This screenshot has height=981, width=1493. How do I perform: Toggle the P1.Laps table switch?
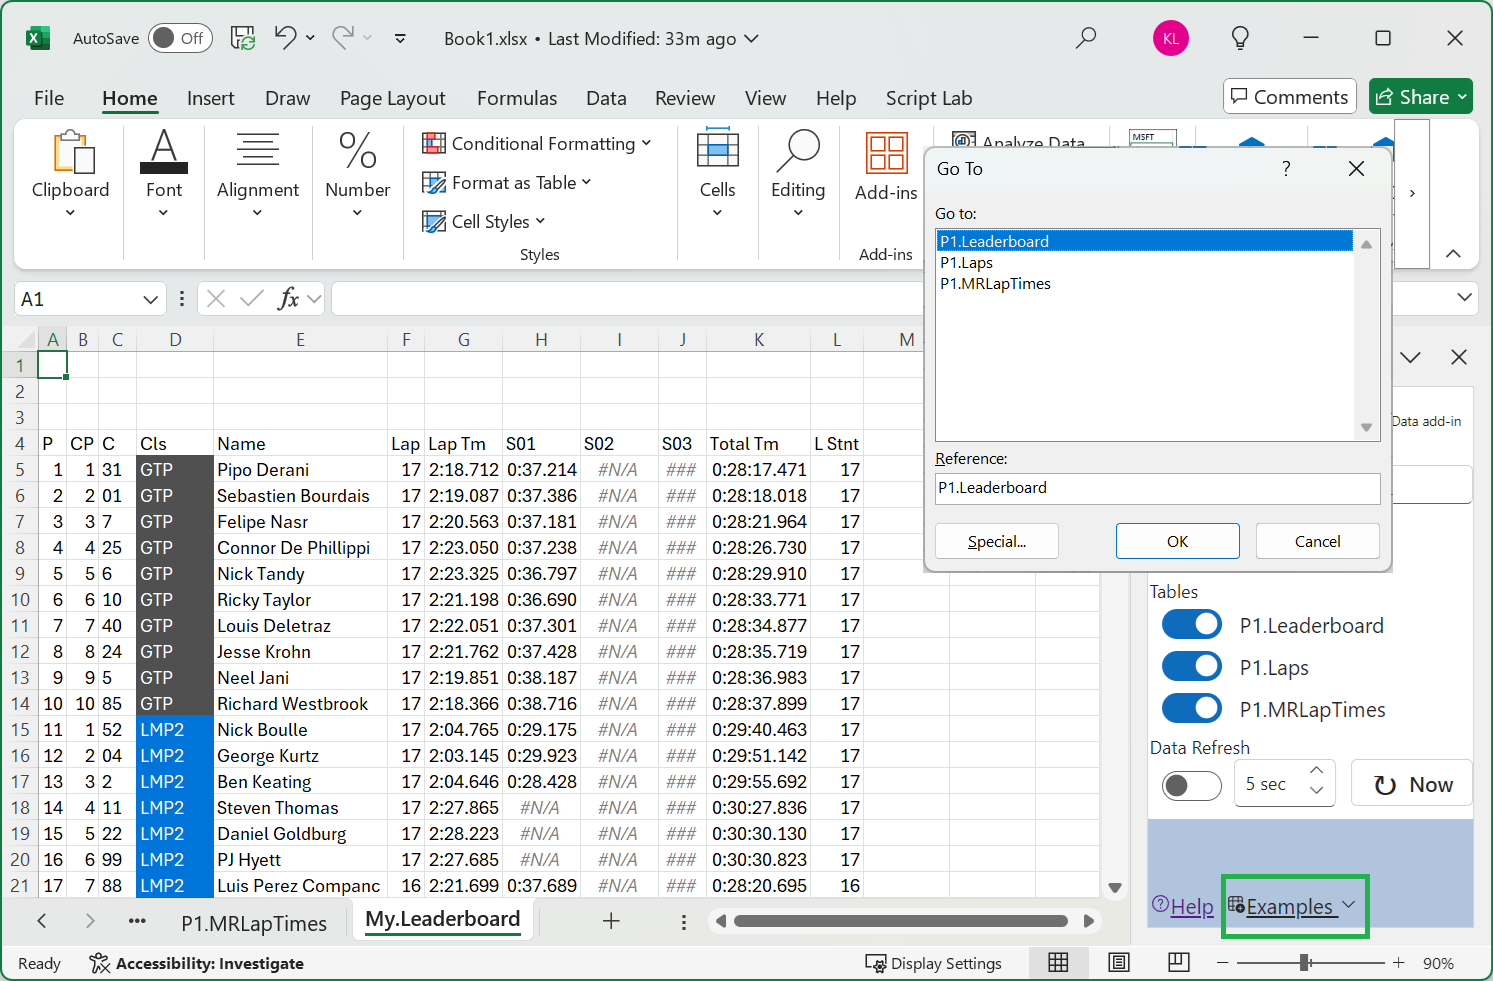(x=1191, y=667)
